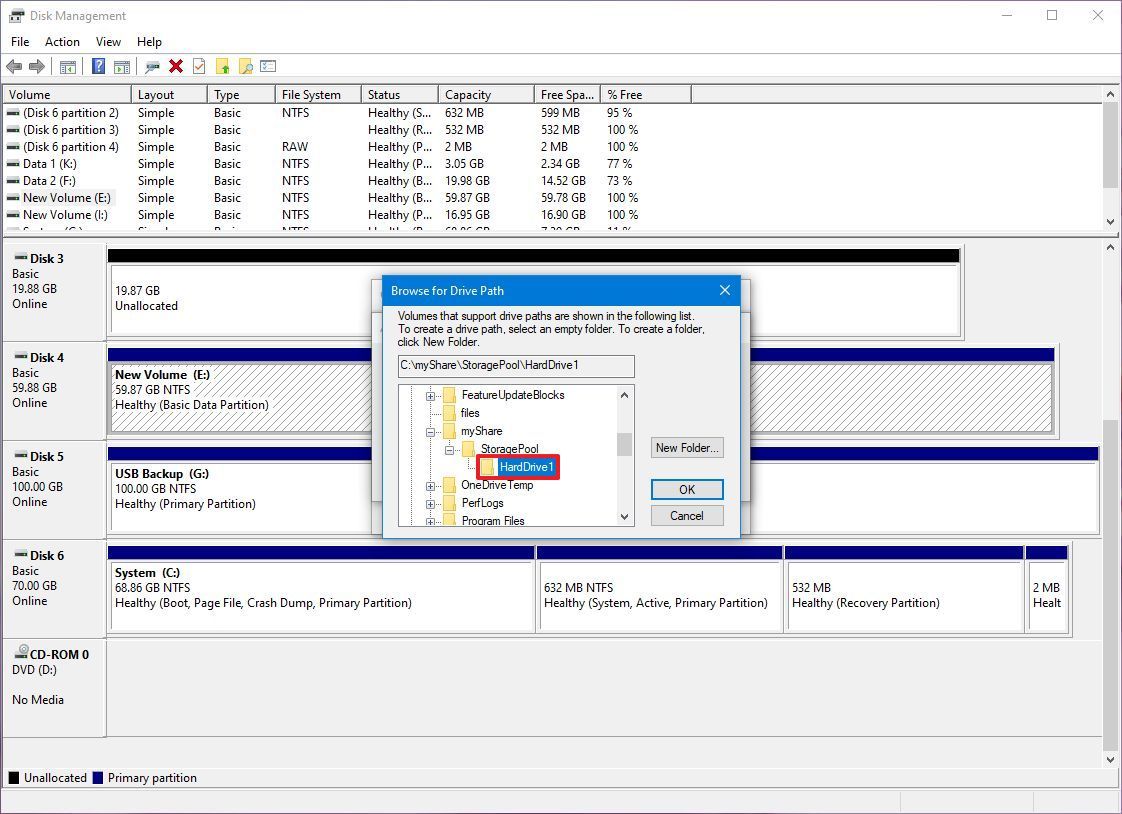The image size is (1122, 814).
Task: Click the properties list icon at toolbar's end
Action: click(268, 66)
